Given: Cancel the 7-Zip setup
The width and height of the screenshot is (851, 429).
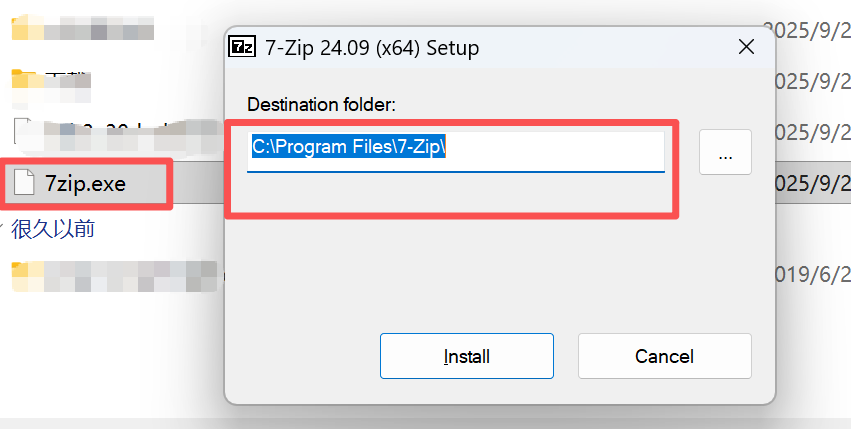Looking at the screenshot, I should (664, 356).
